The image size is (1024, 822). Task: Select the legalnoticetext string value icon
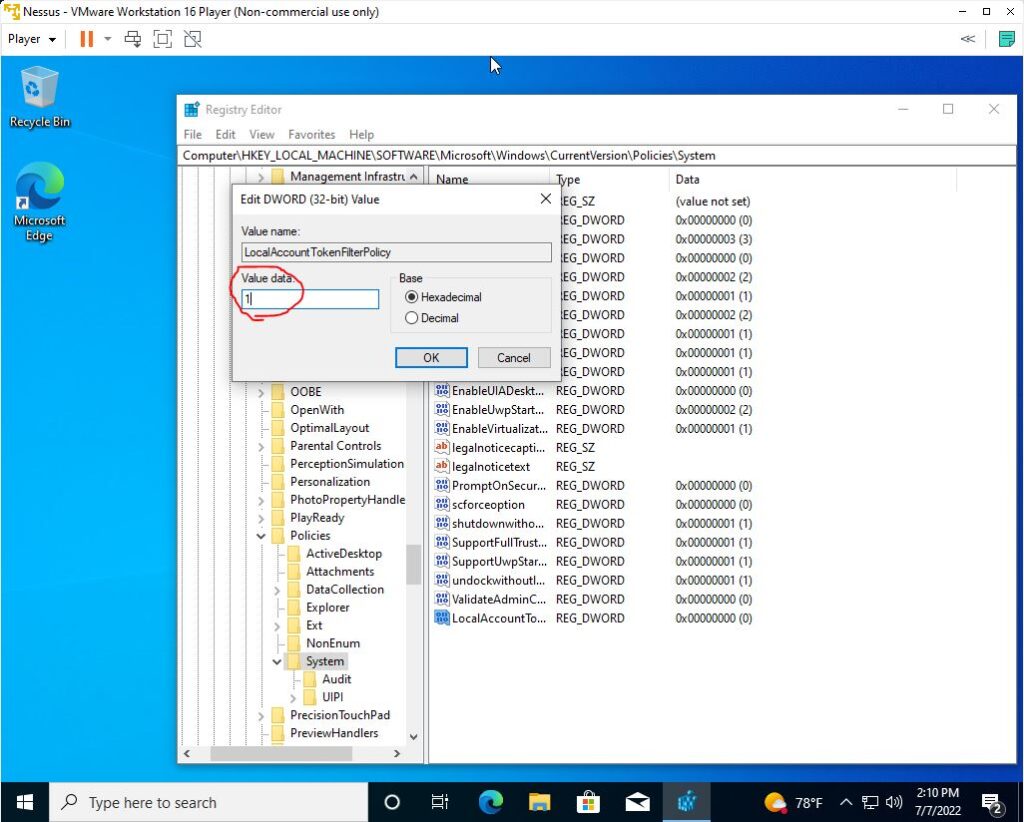[441, 466]
